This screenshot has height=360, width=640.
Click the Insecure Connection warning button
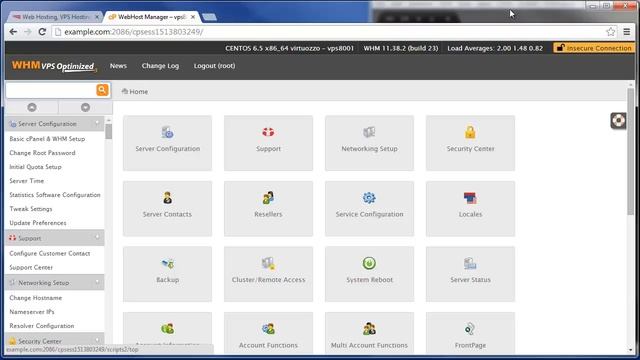tap(594, 48)
